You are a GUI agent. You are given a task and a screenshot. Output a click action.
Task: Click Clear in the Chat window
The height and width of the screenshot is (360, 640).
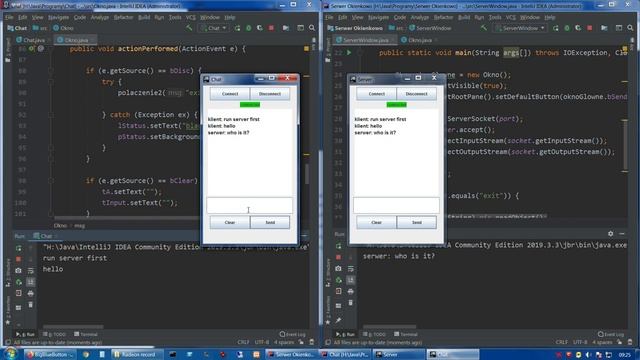click(x=230, y=222)
